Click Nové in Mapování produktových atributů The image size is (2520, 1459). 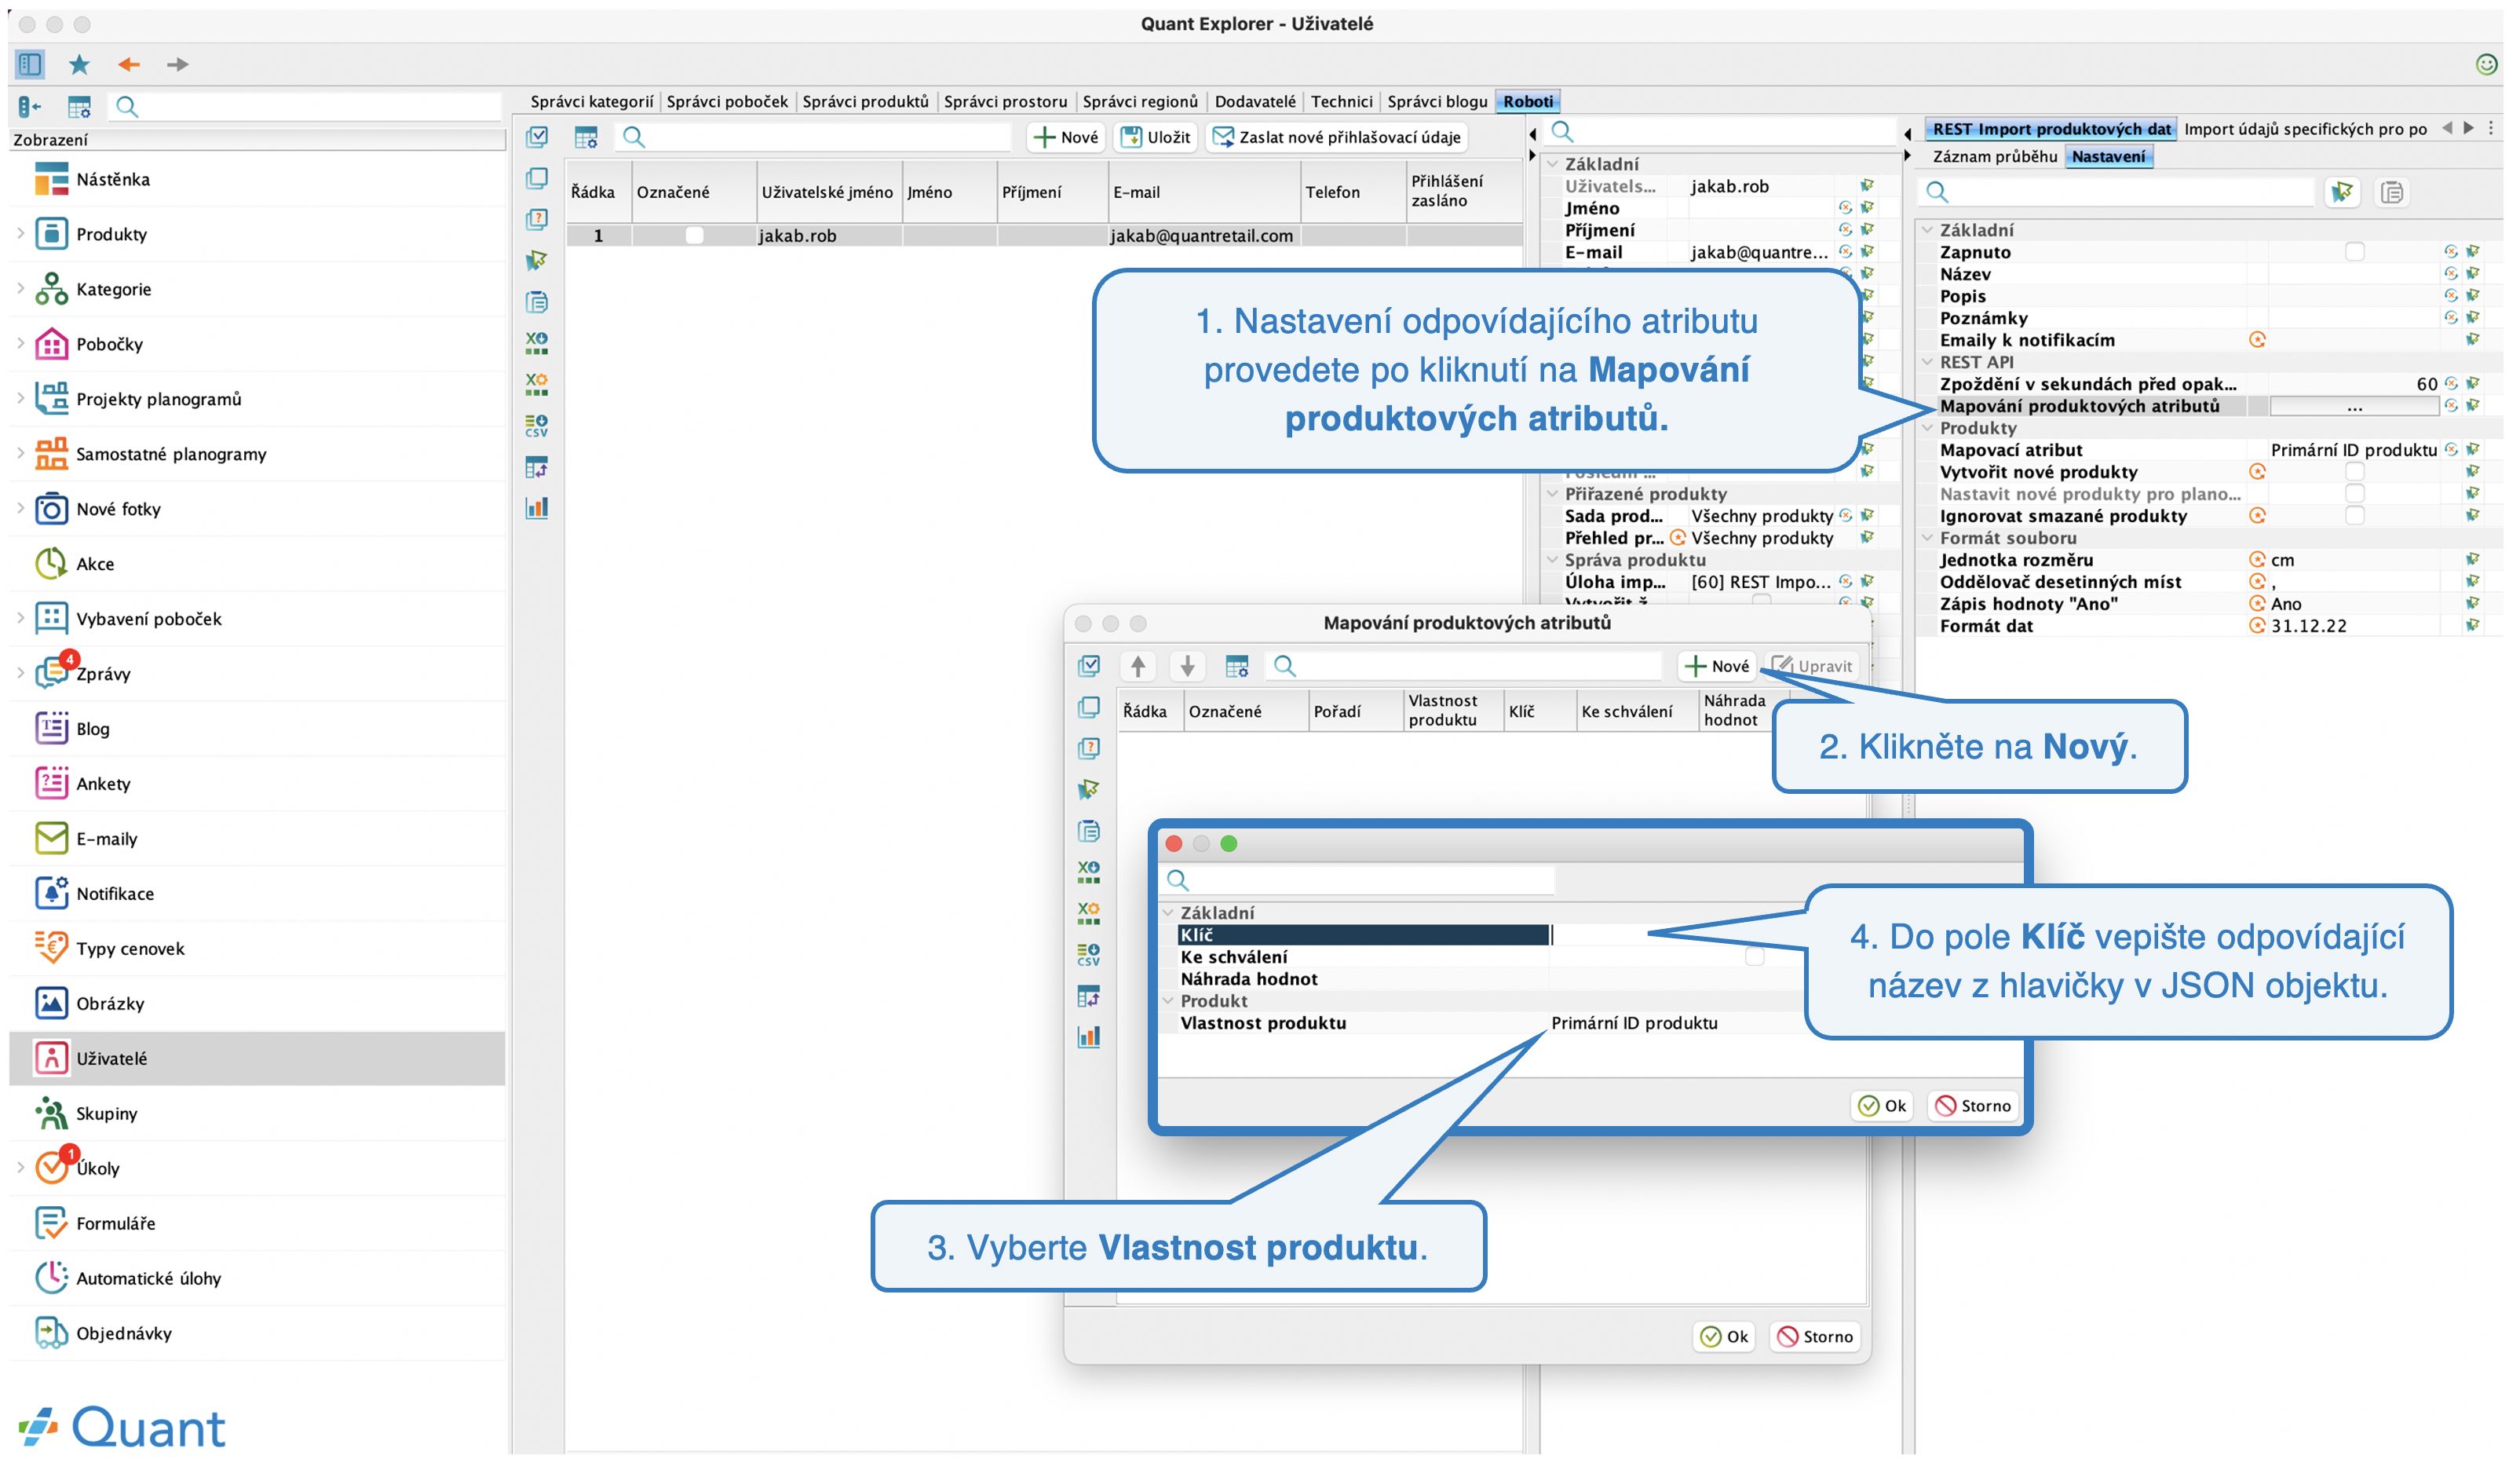[x=1717, y=666]
